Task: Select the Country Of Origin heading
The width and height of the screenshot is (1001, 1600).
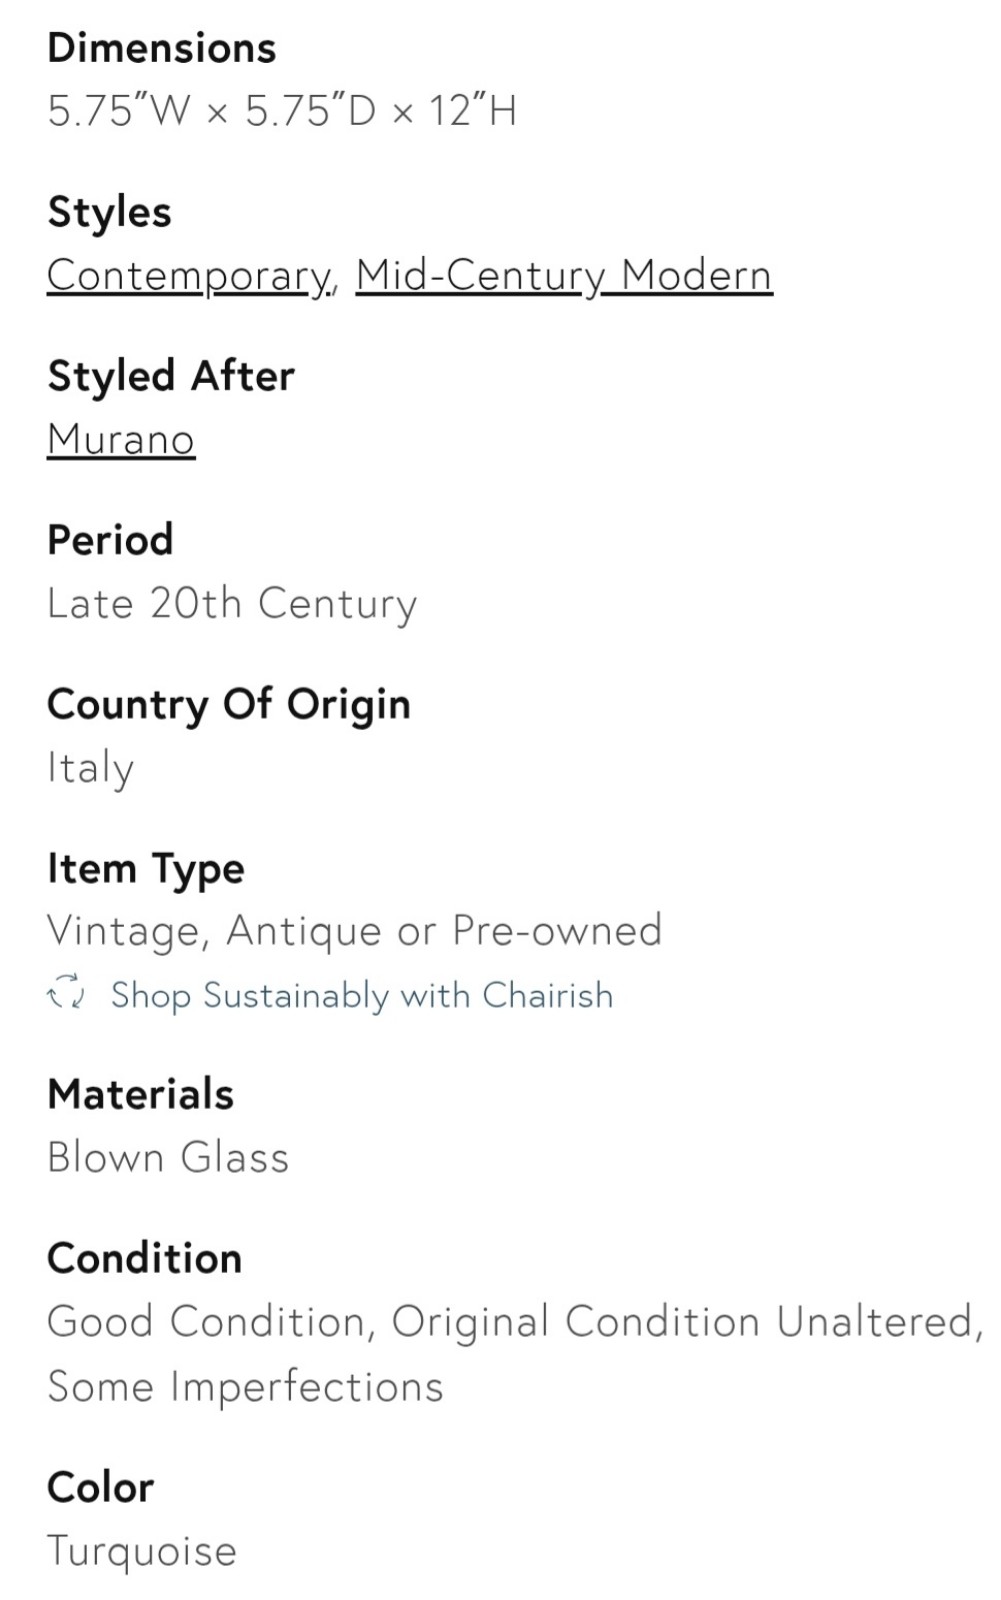Action: 229,705
